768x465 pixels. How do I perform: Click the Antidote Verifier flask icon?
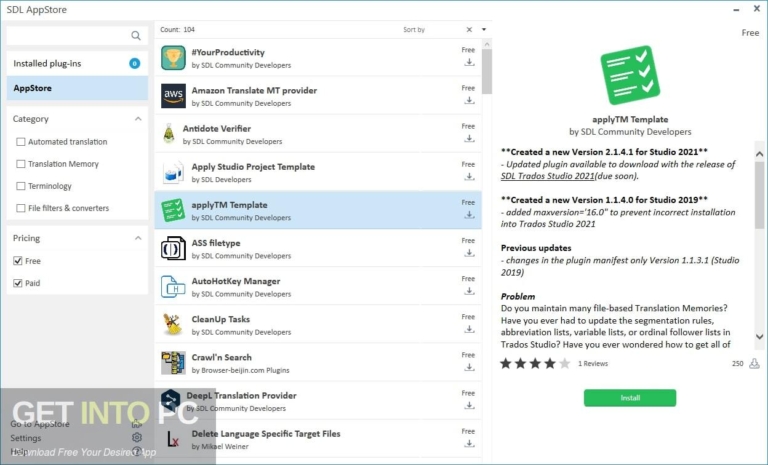coord(168,134)
